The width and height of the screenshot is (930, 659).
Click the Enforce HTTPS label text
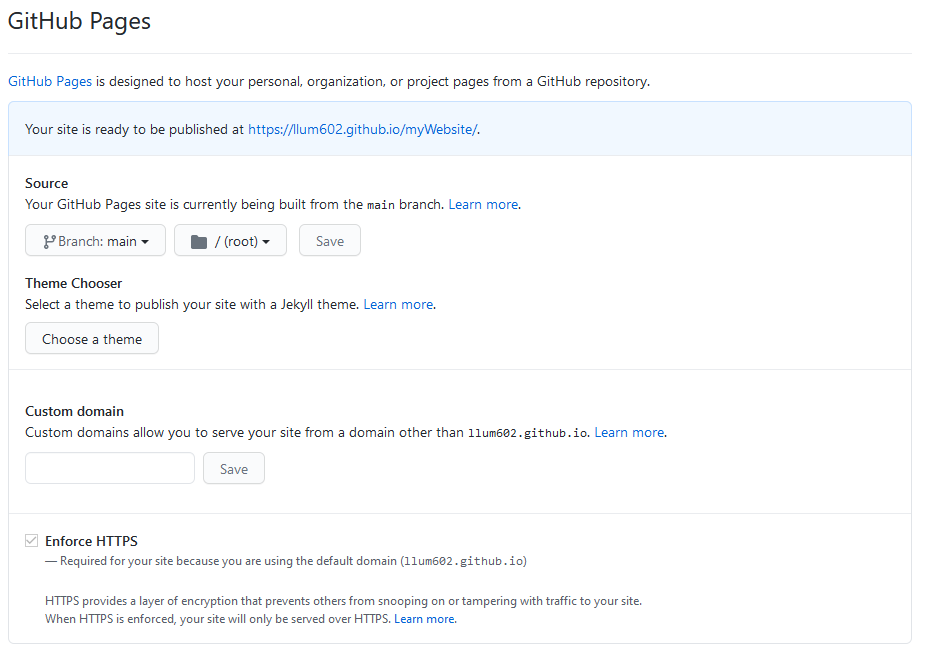pyautogui.click(x=91, y=541)
